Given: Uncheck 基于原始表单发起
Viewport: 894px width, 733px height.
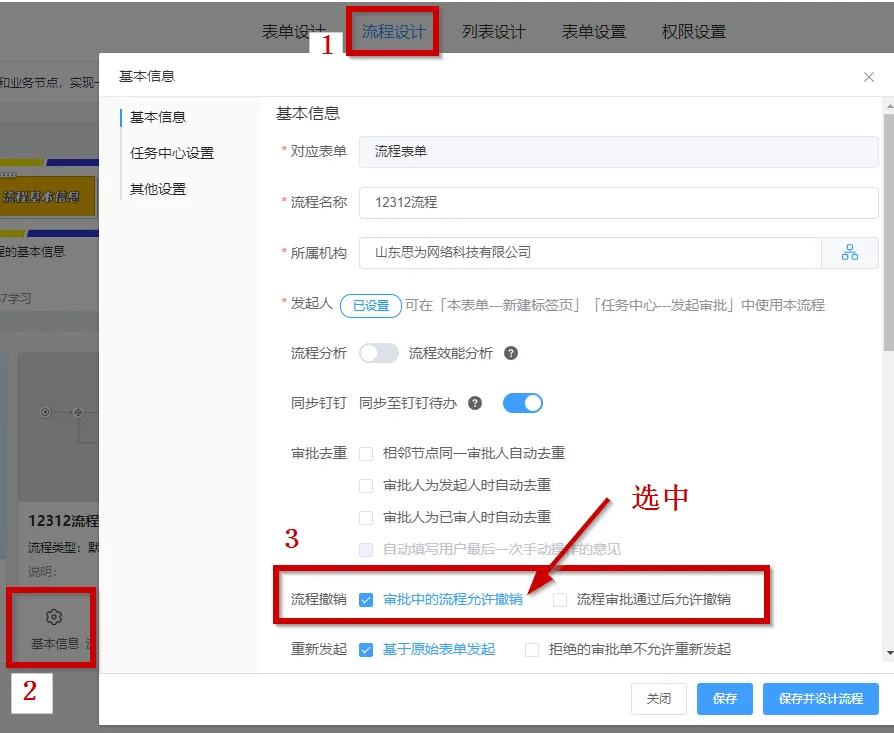Looking at the screenshot, I should pyautogui.click(x=366, y=649).
